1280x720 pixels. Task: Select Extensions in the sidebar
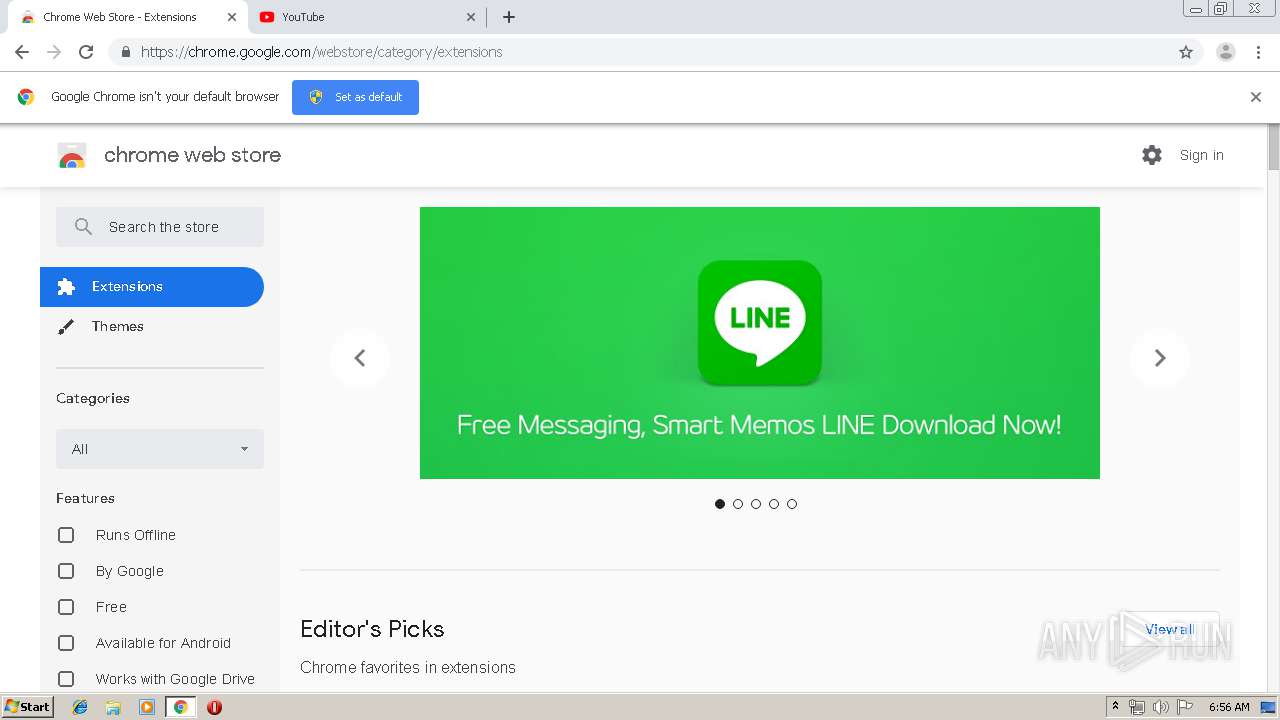click(152, 287)
